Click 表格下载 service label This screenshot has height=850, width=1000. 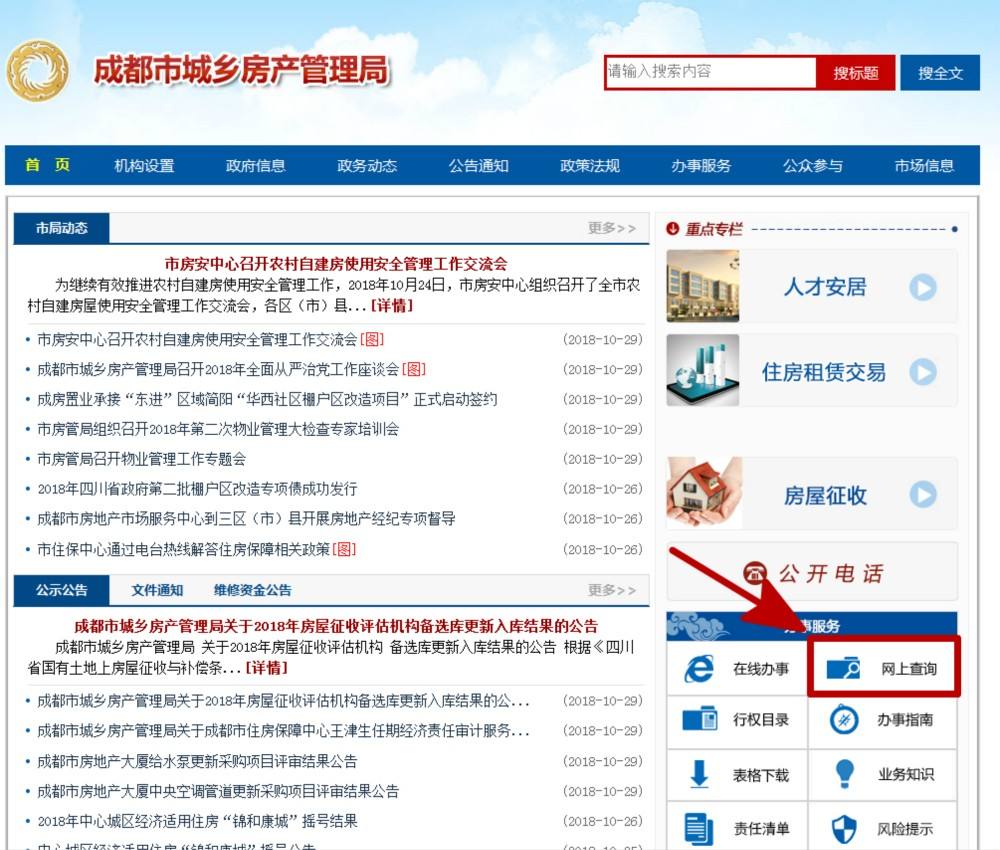[x=761, y=775]
